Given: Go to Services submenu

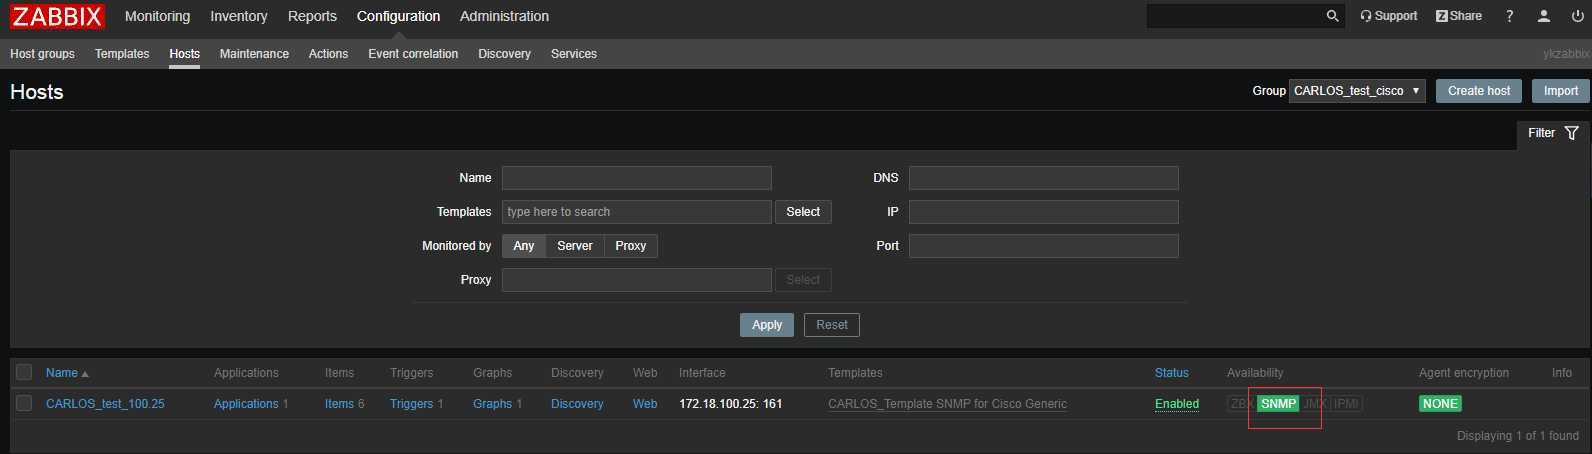Looking at the screenshot, I should 574,54.
